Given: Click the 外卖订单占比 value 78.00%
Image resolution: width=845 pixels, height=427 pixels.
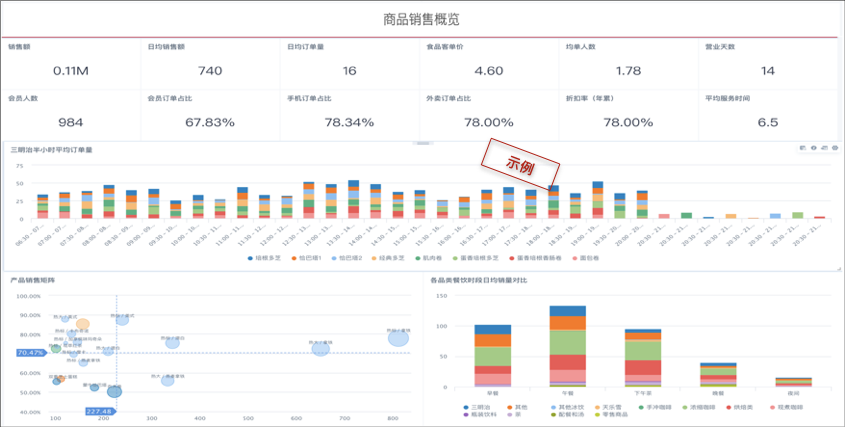Looking at the screenshot, I should pos(489,122).
